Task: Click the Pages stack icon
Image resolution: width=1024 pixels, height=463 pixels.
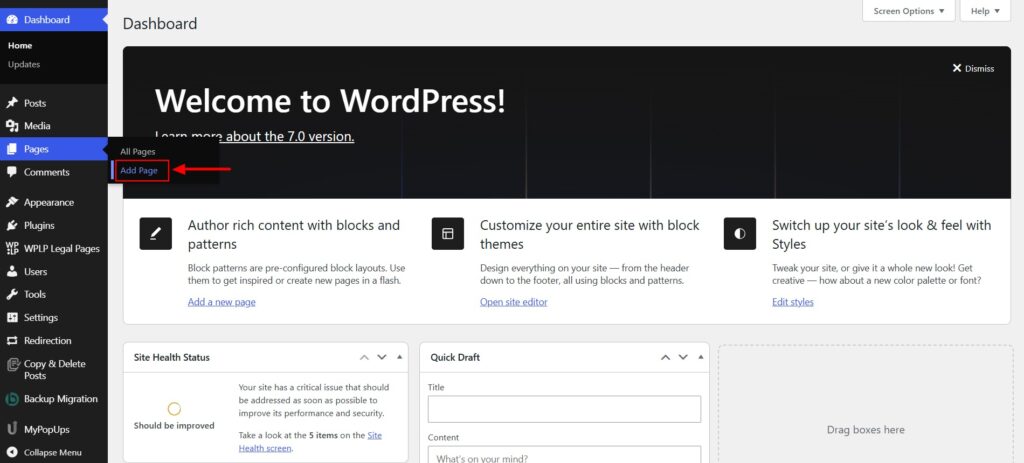Action: [x=12, y=149]
